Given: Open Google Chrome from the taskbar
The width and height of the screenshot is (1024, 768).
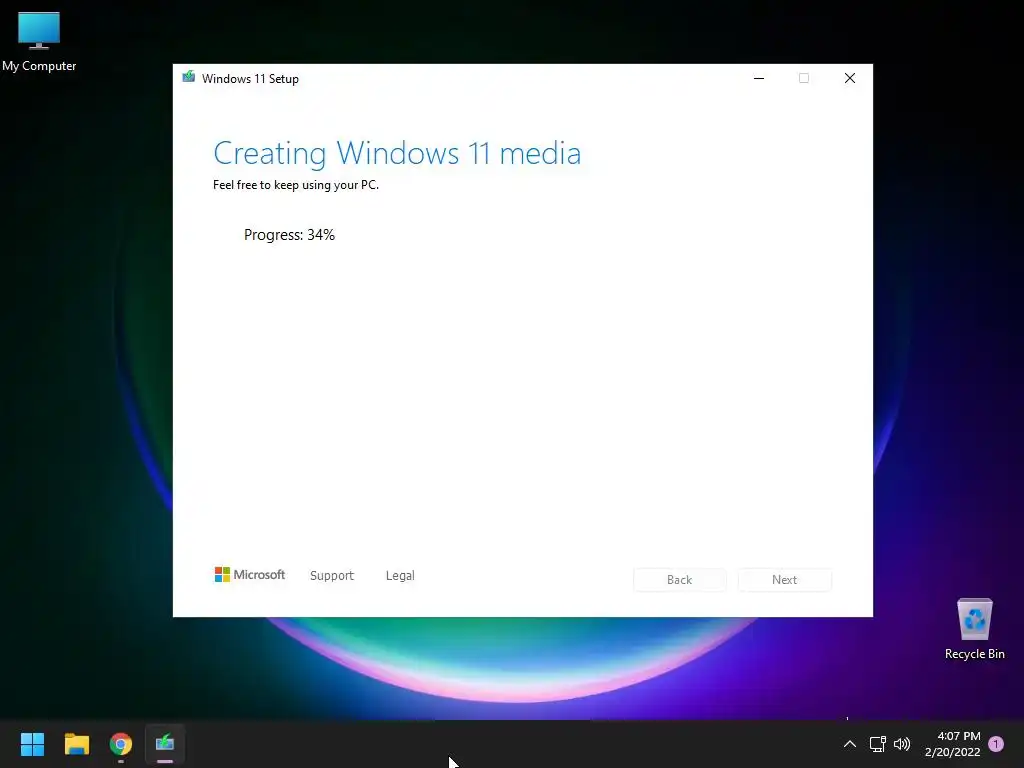Looking at the screenshot, I should [x=121, y=744].
